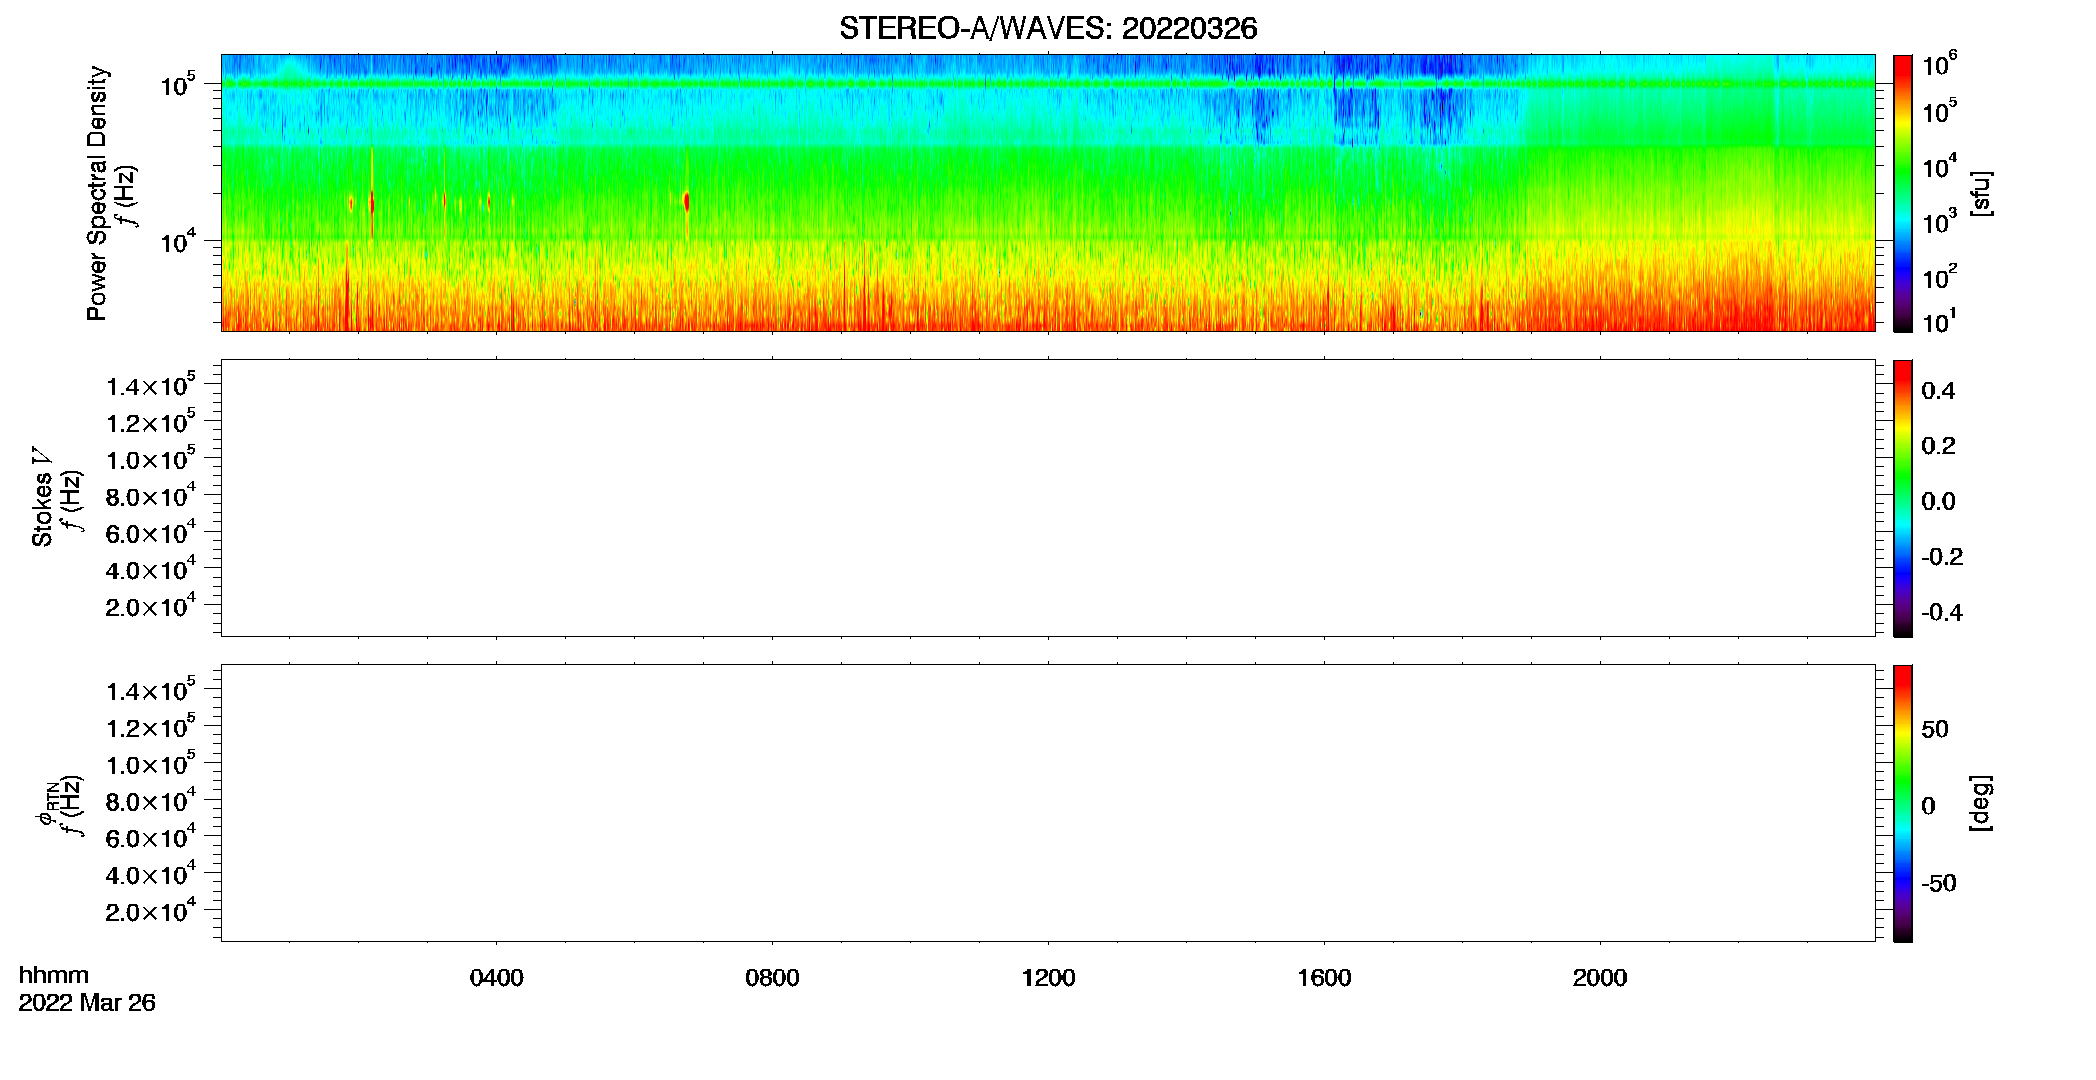Screen dimensions: 2096x1080
Task: Click the 1200 time tick label
Action: coord(1048,978)
